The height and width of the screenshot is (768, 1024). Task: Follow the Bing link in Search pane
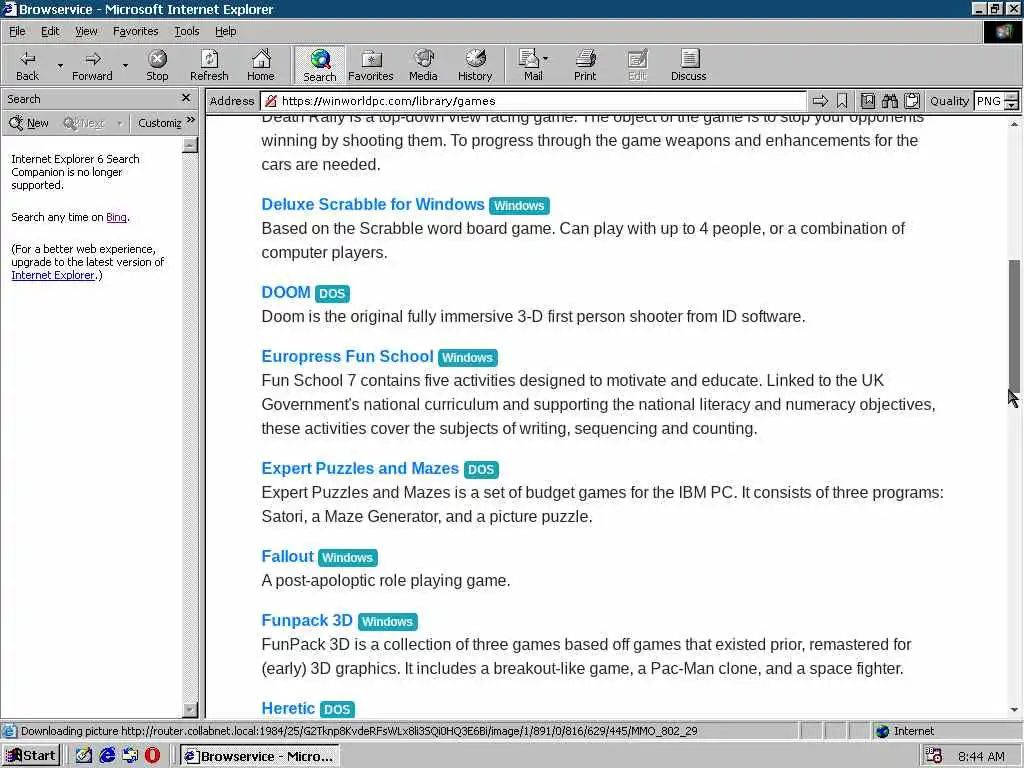pos(116,217)
